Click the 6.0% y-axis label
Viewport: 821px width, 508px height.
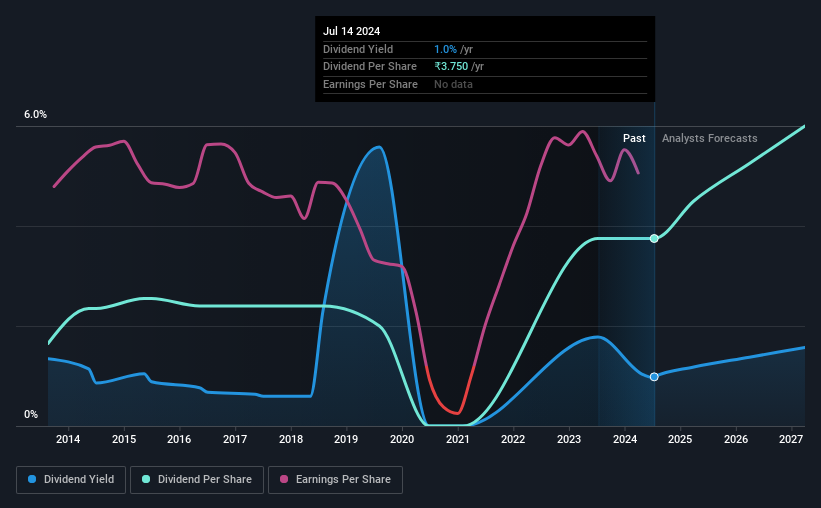point(36,115)
